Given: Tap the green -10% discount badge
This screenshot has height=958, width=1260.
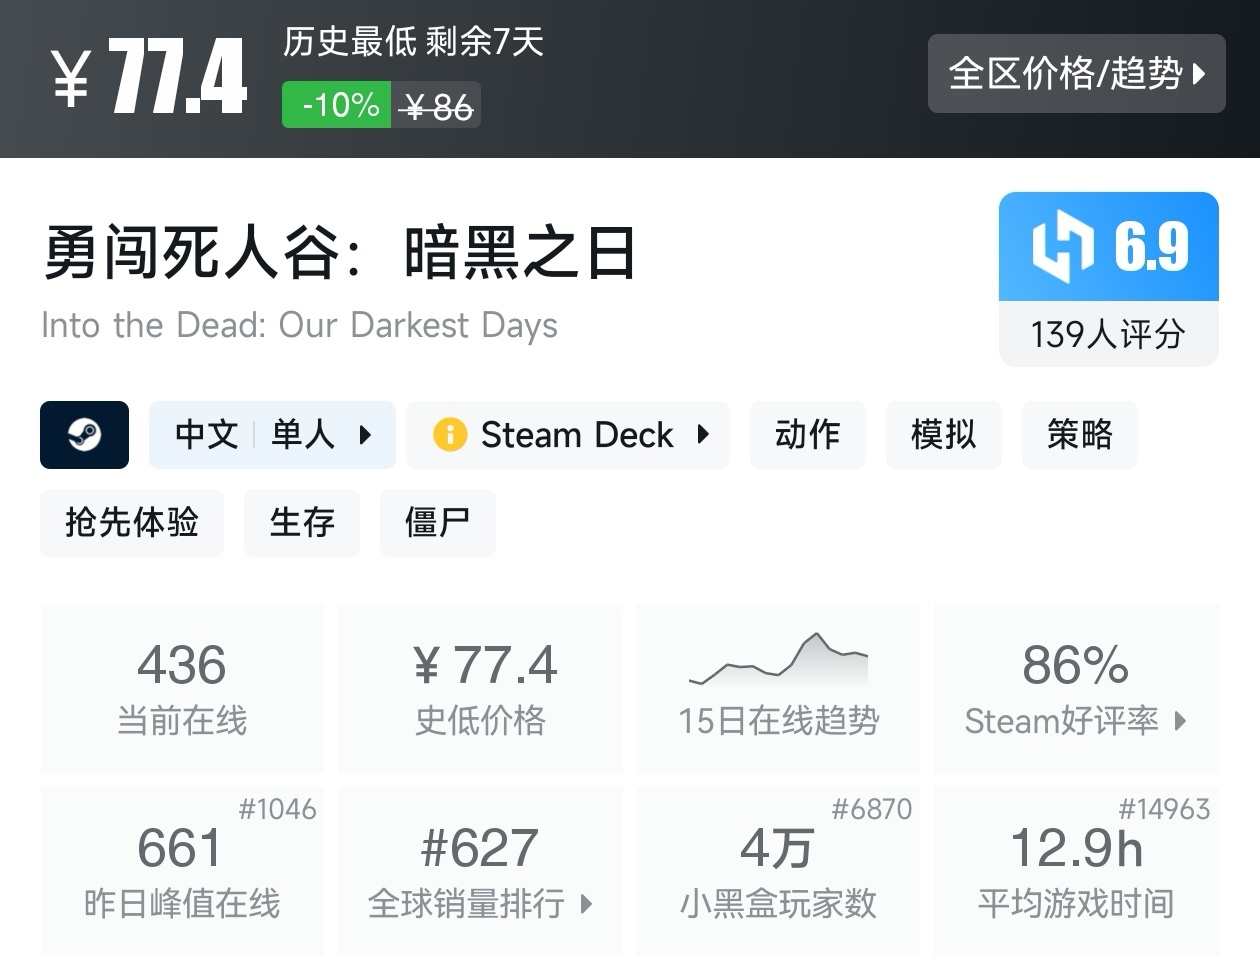Looking at the screenshot, I should pos(337,105).
